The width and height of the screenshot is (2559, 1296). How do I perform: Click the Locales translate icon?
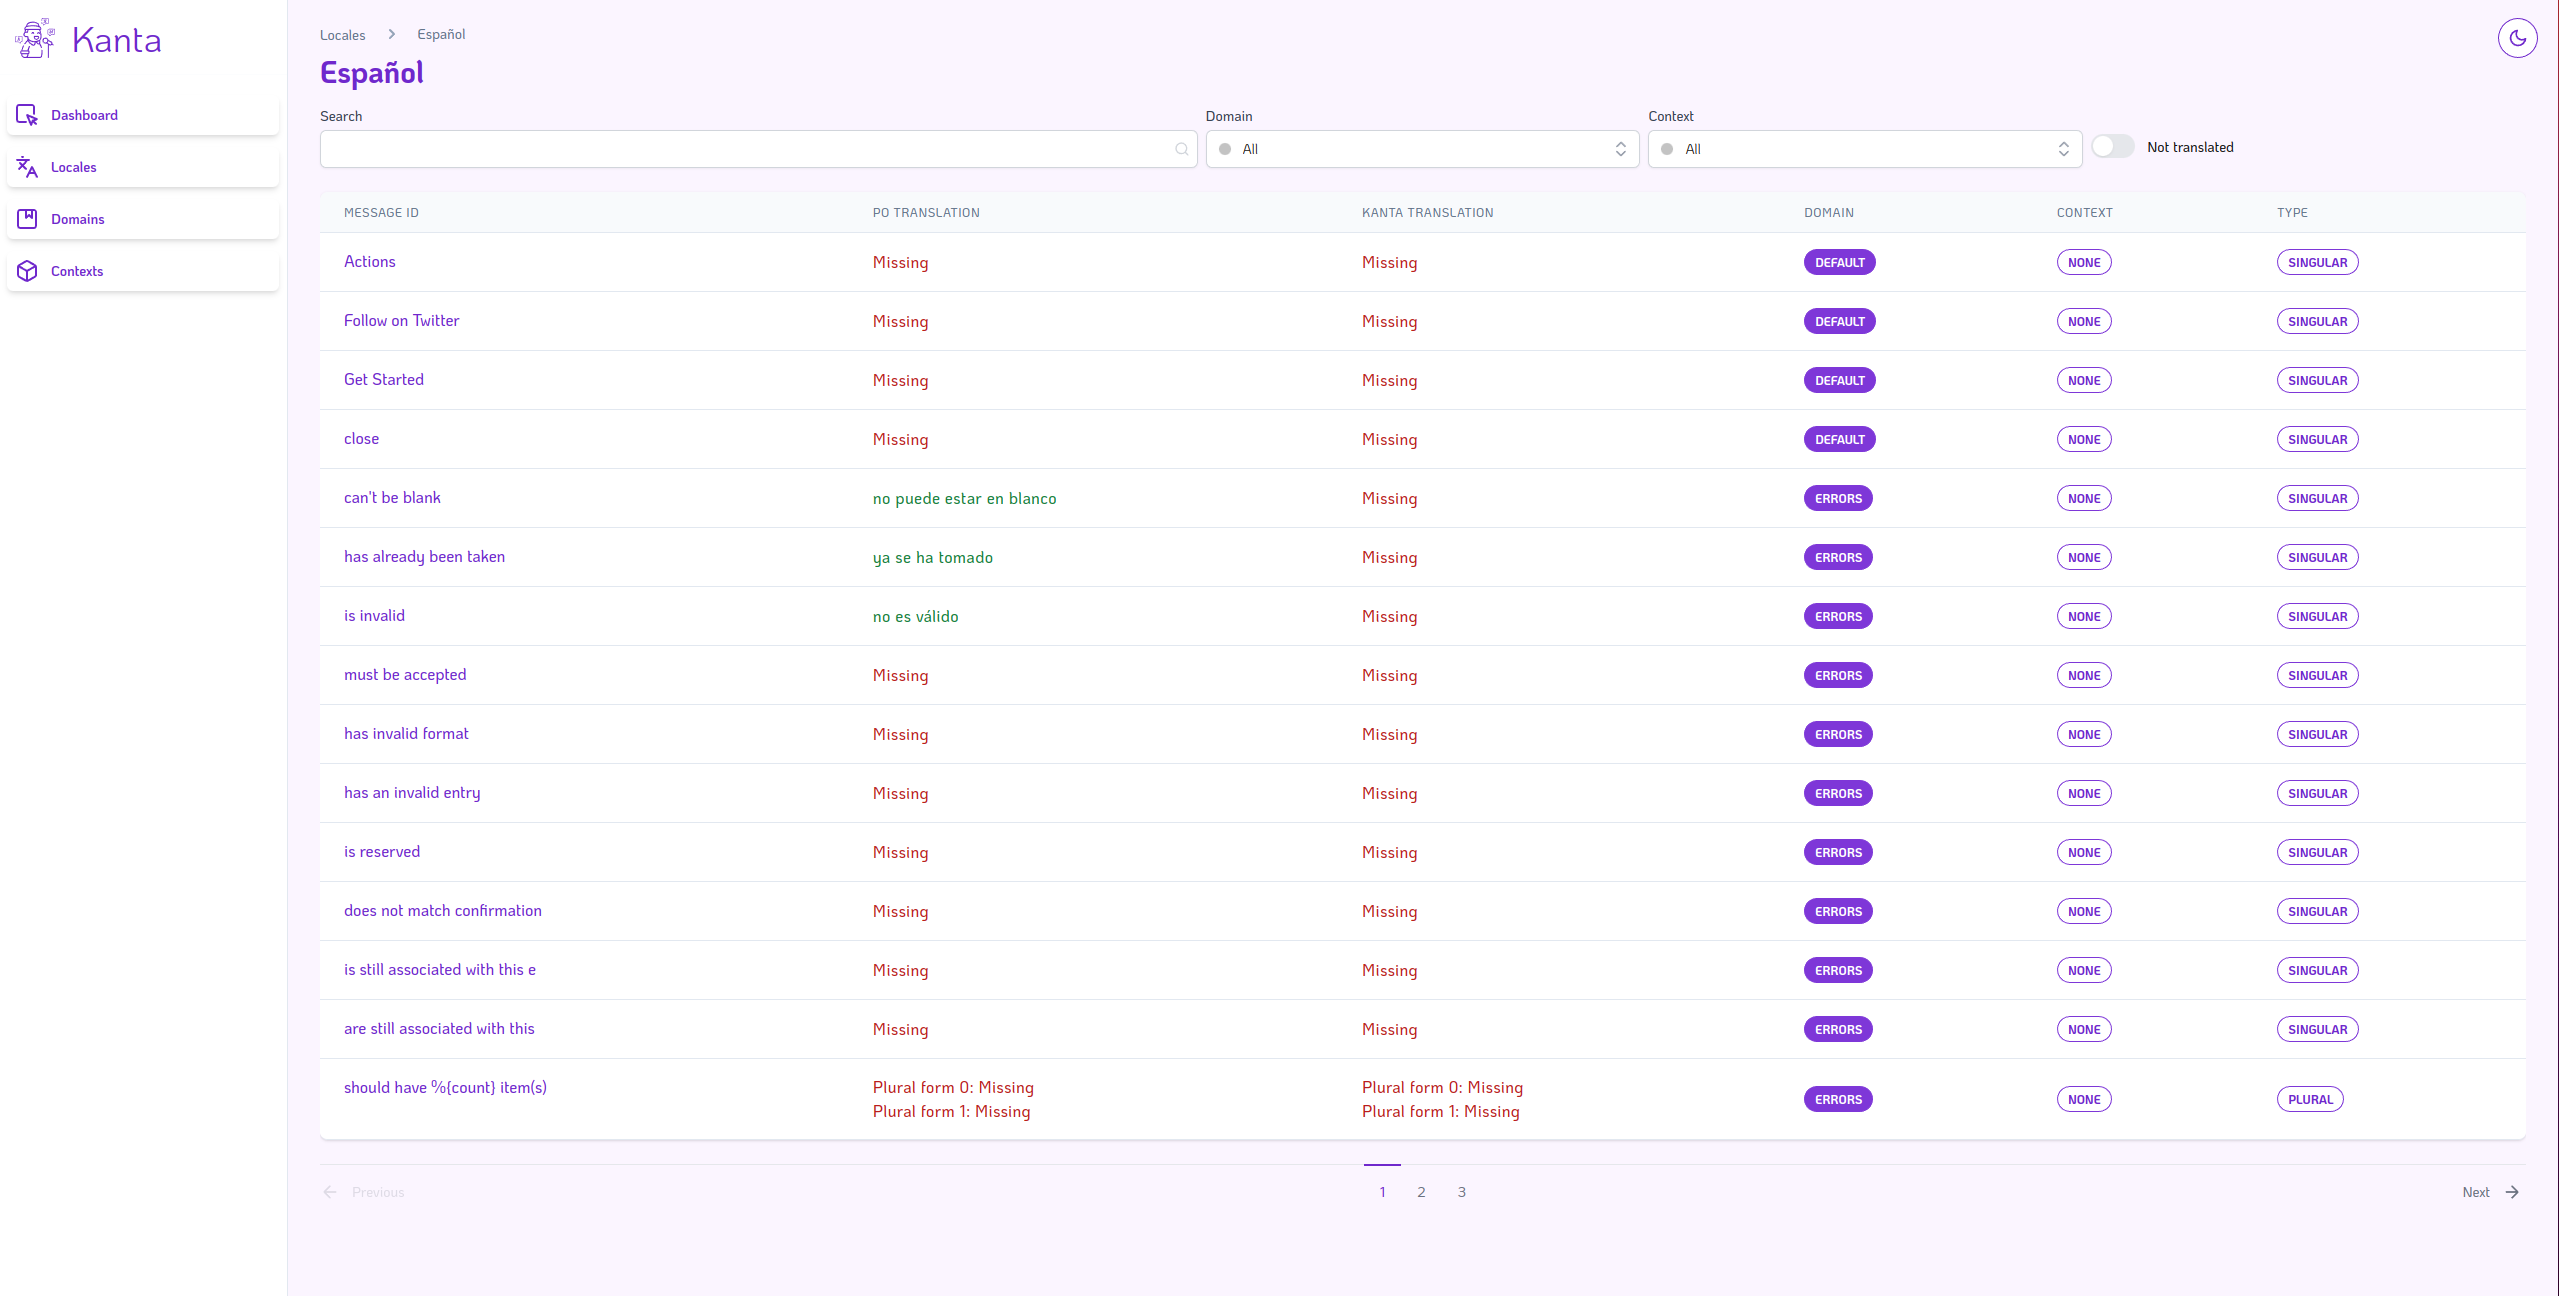pos(27,167)
